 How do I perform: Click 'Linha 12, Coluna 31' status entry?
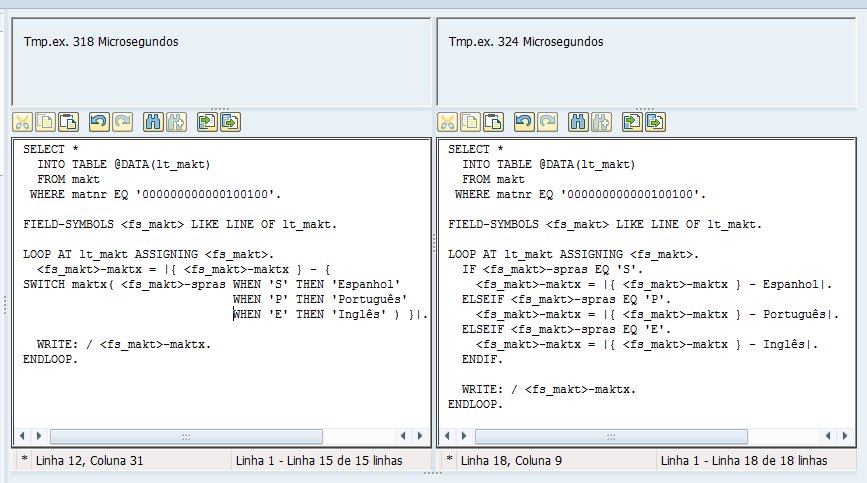coord(90,460)
